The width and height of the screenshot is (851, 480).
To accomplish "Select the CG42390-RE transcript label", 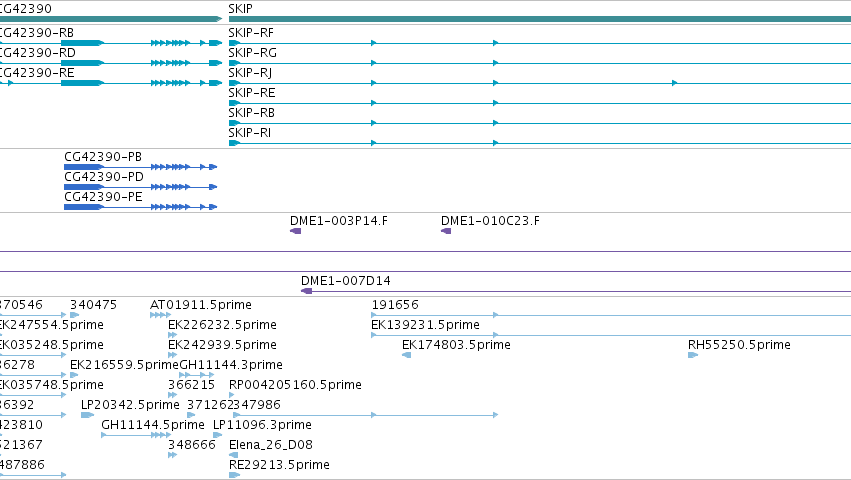I will [x=37, y=73].
